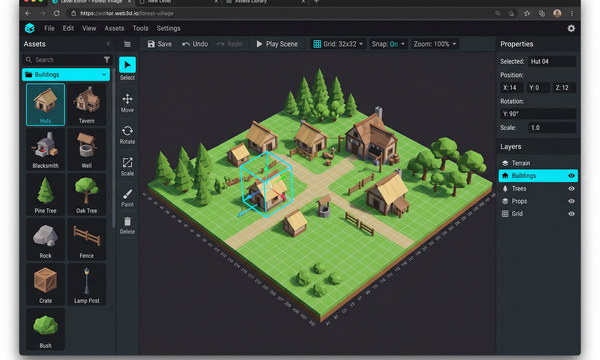This screenshot has height=360, width=600.
Task: Click the stone well in the village scene
Action: pyautogui.click(x=324, y=207)
